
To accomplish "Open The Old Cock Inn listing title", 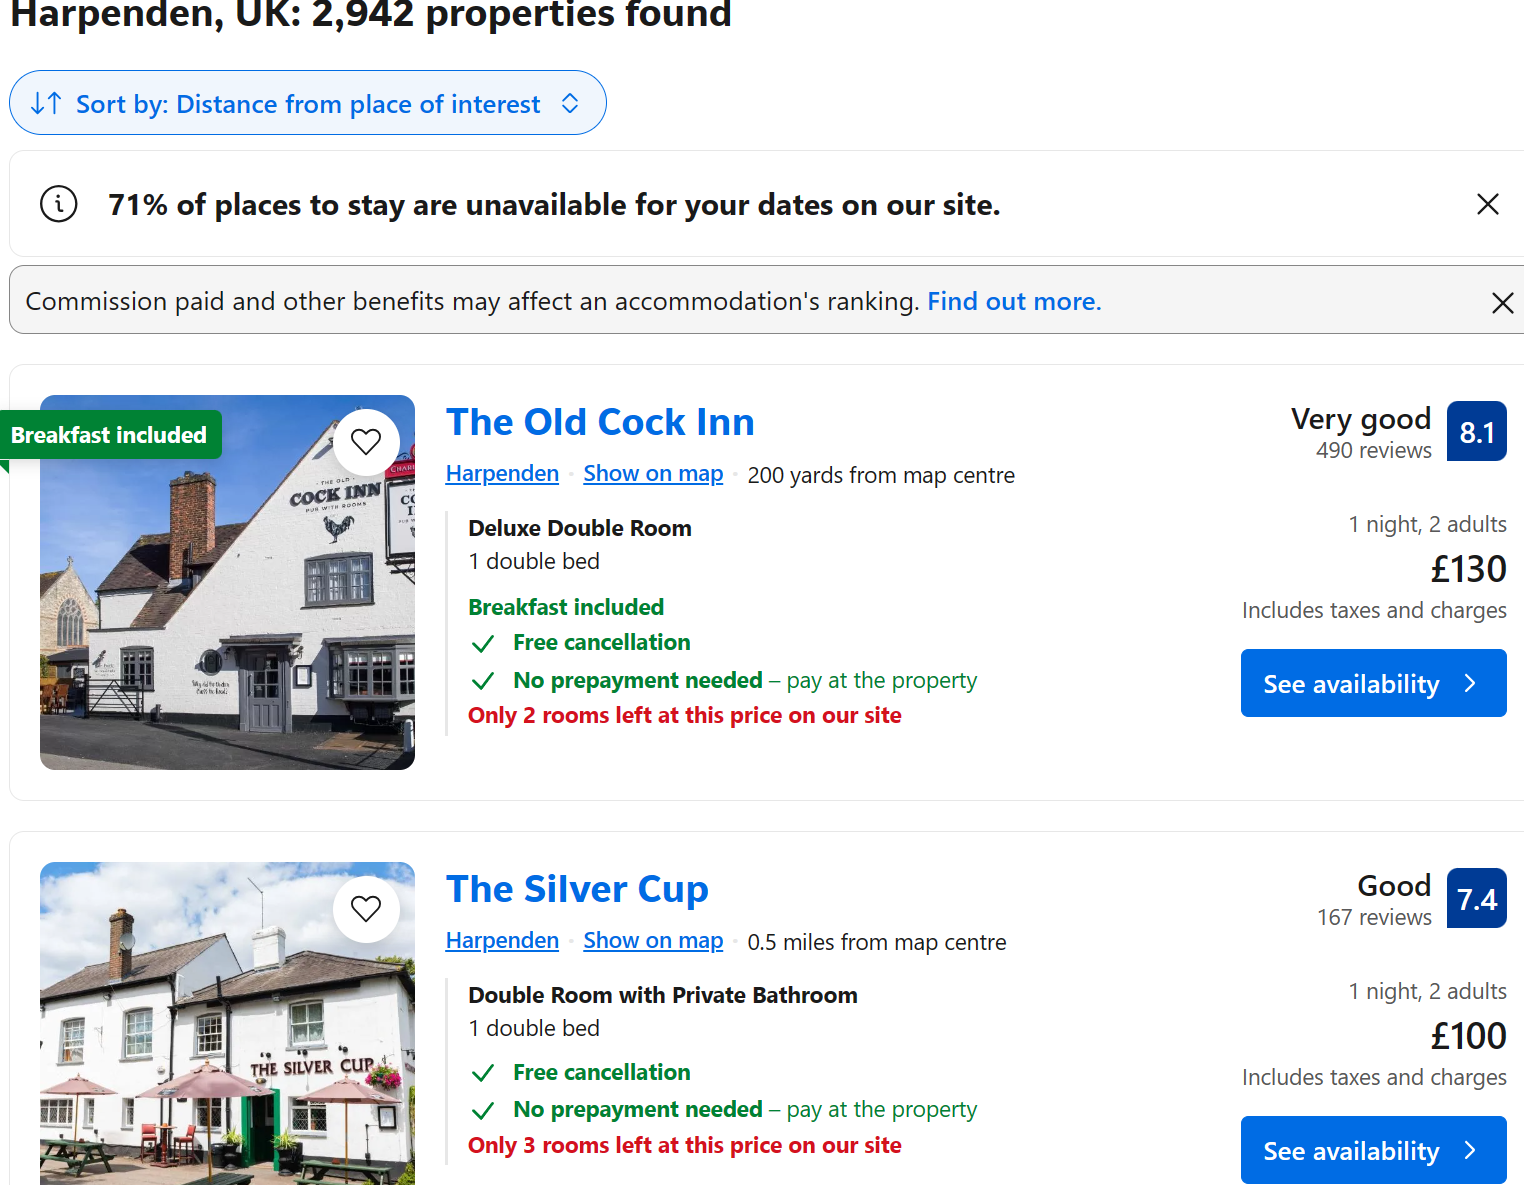I will (600, 422).
